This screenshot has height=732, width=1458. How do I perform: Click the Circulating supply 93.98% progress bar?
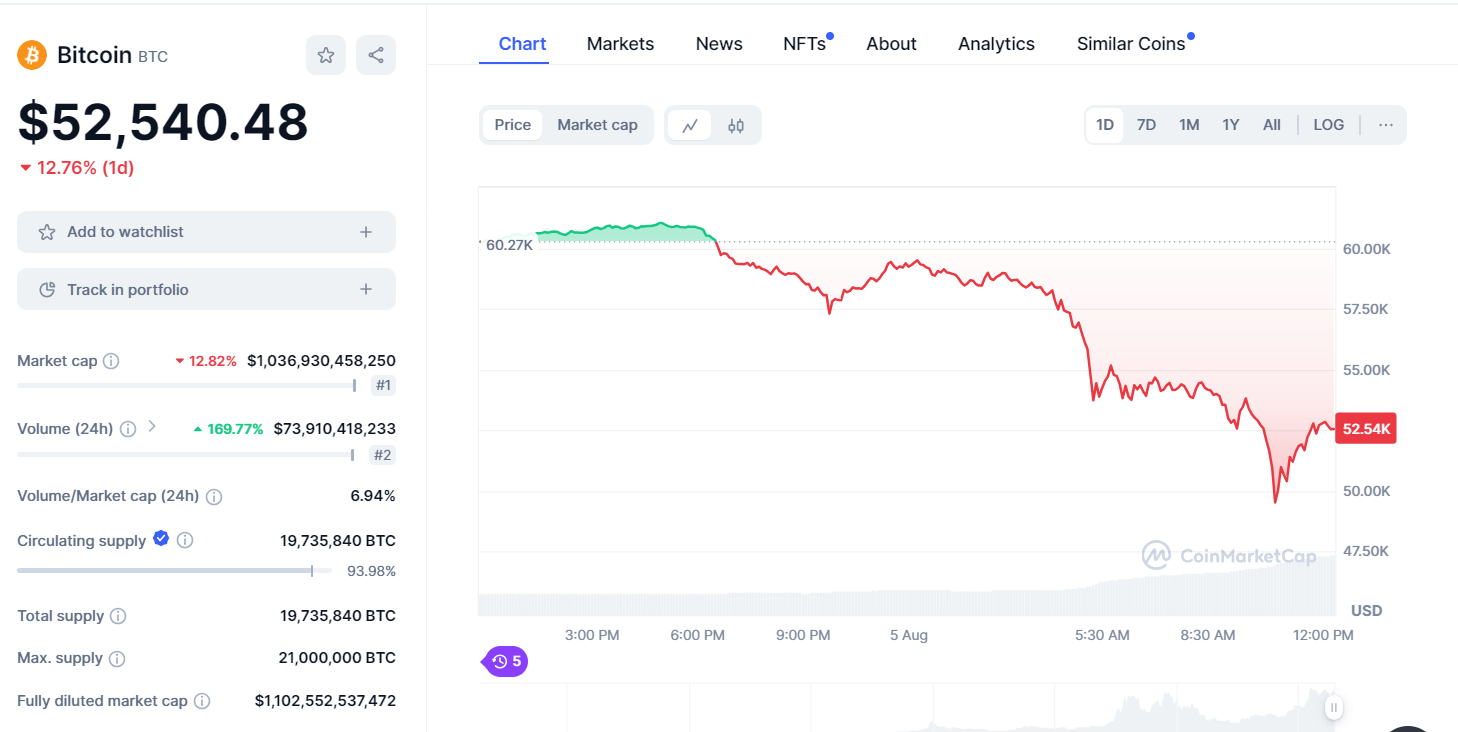click(175, 571)
